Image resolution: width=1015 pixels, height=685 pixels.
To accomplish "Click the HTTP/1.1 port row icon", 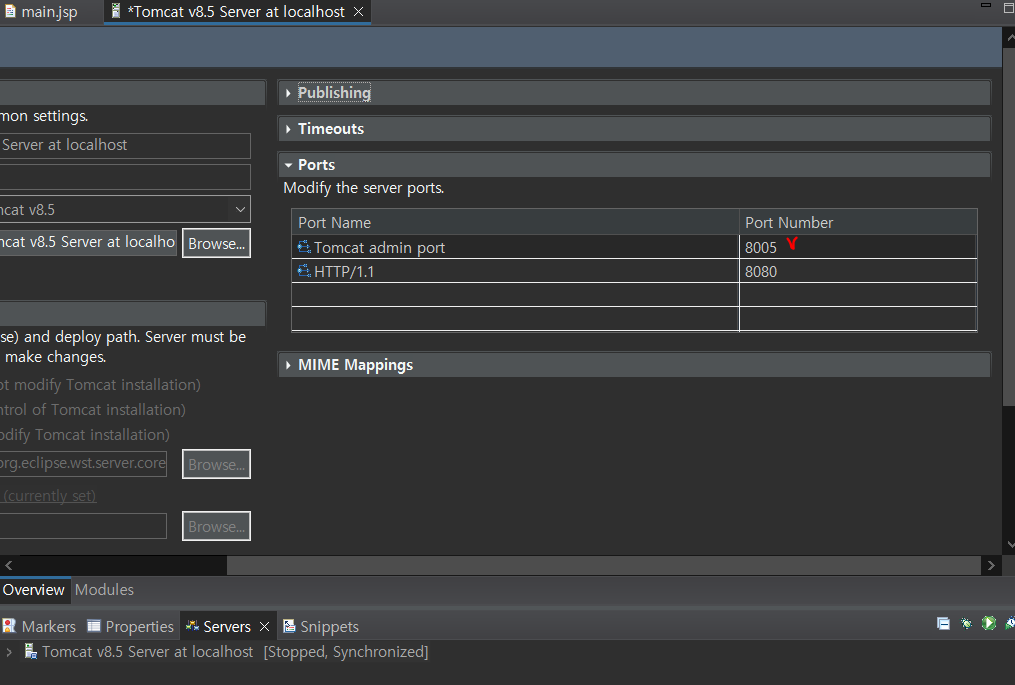I will (304, 271).
